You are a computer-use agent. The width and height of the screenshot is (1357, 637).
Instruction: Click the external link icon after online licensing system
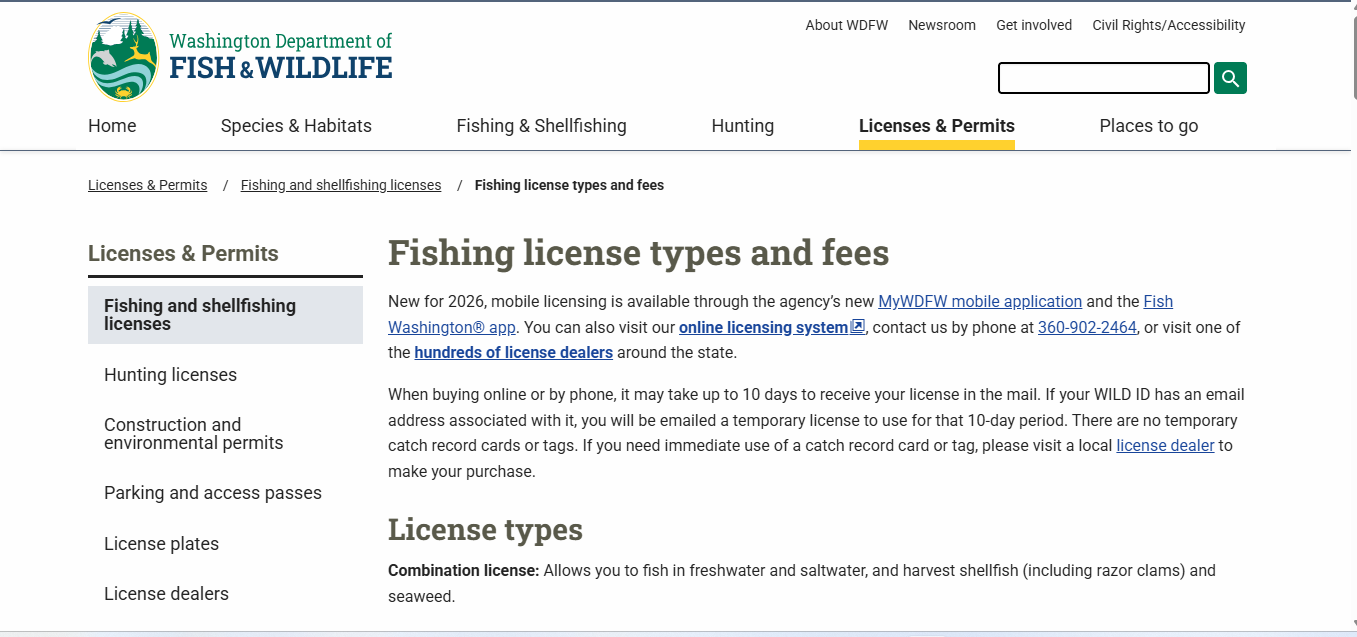point(857,327)
